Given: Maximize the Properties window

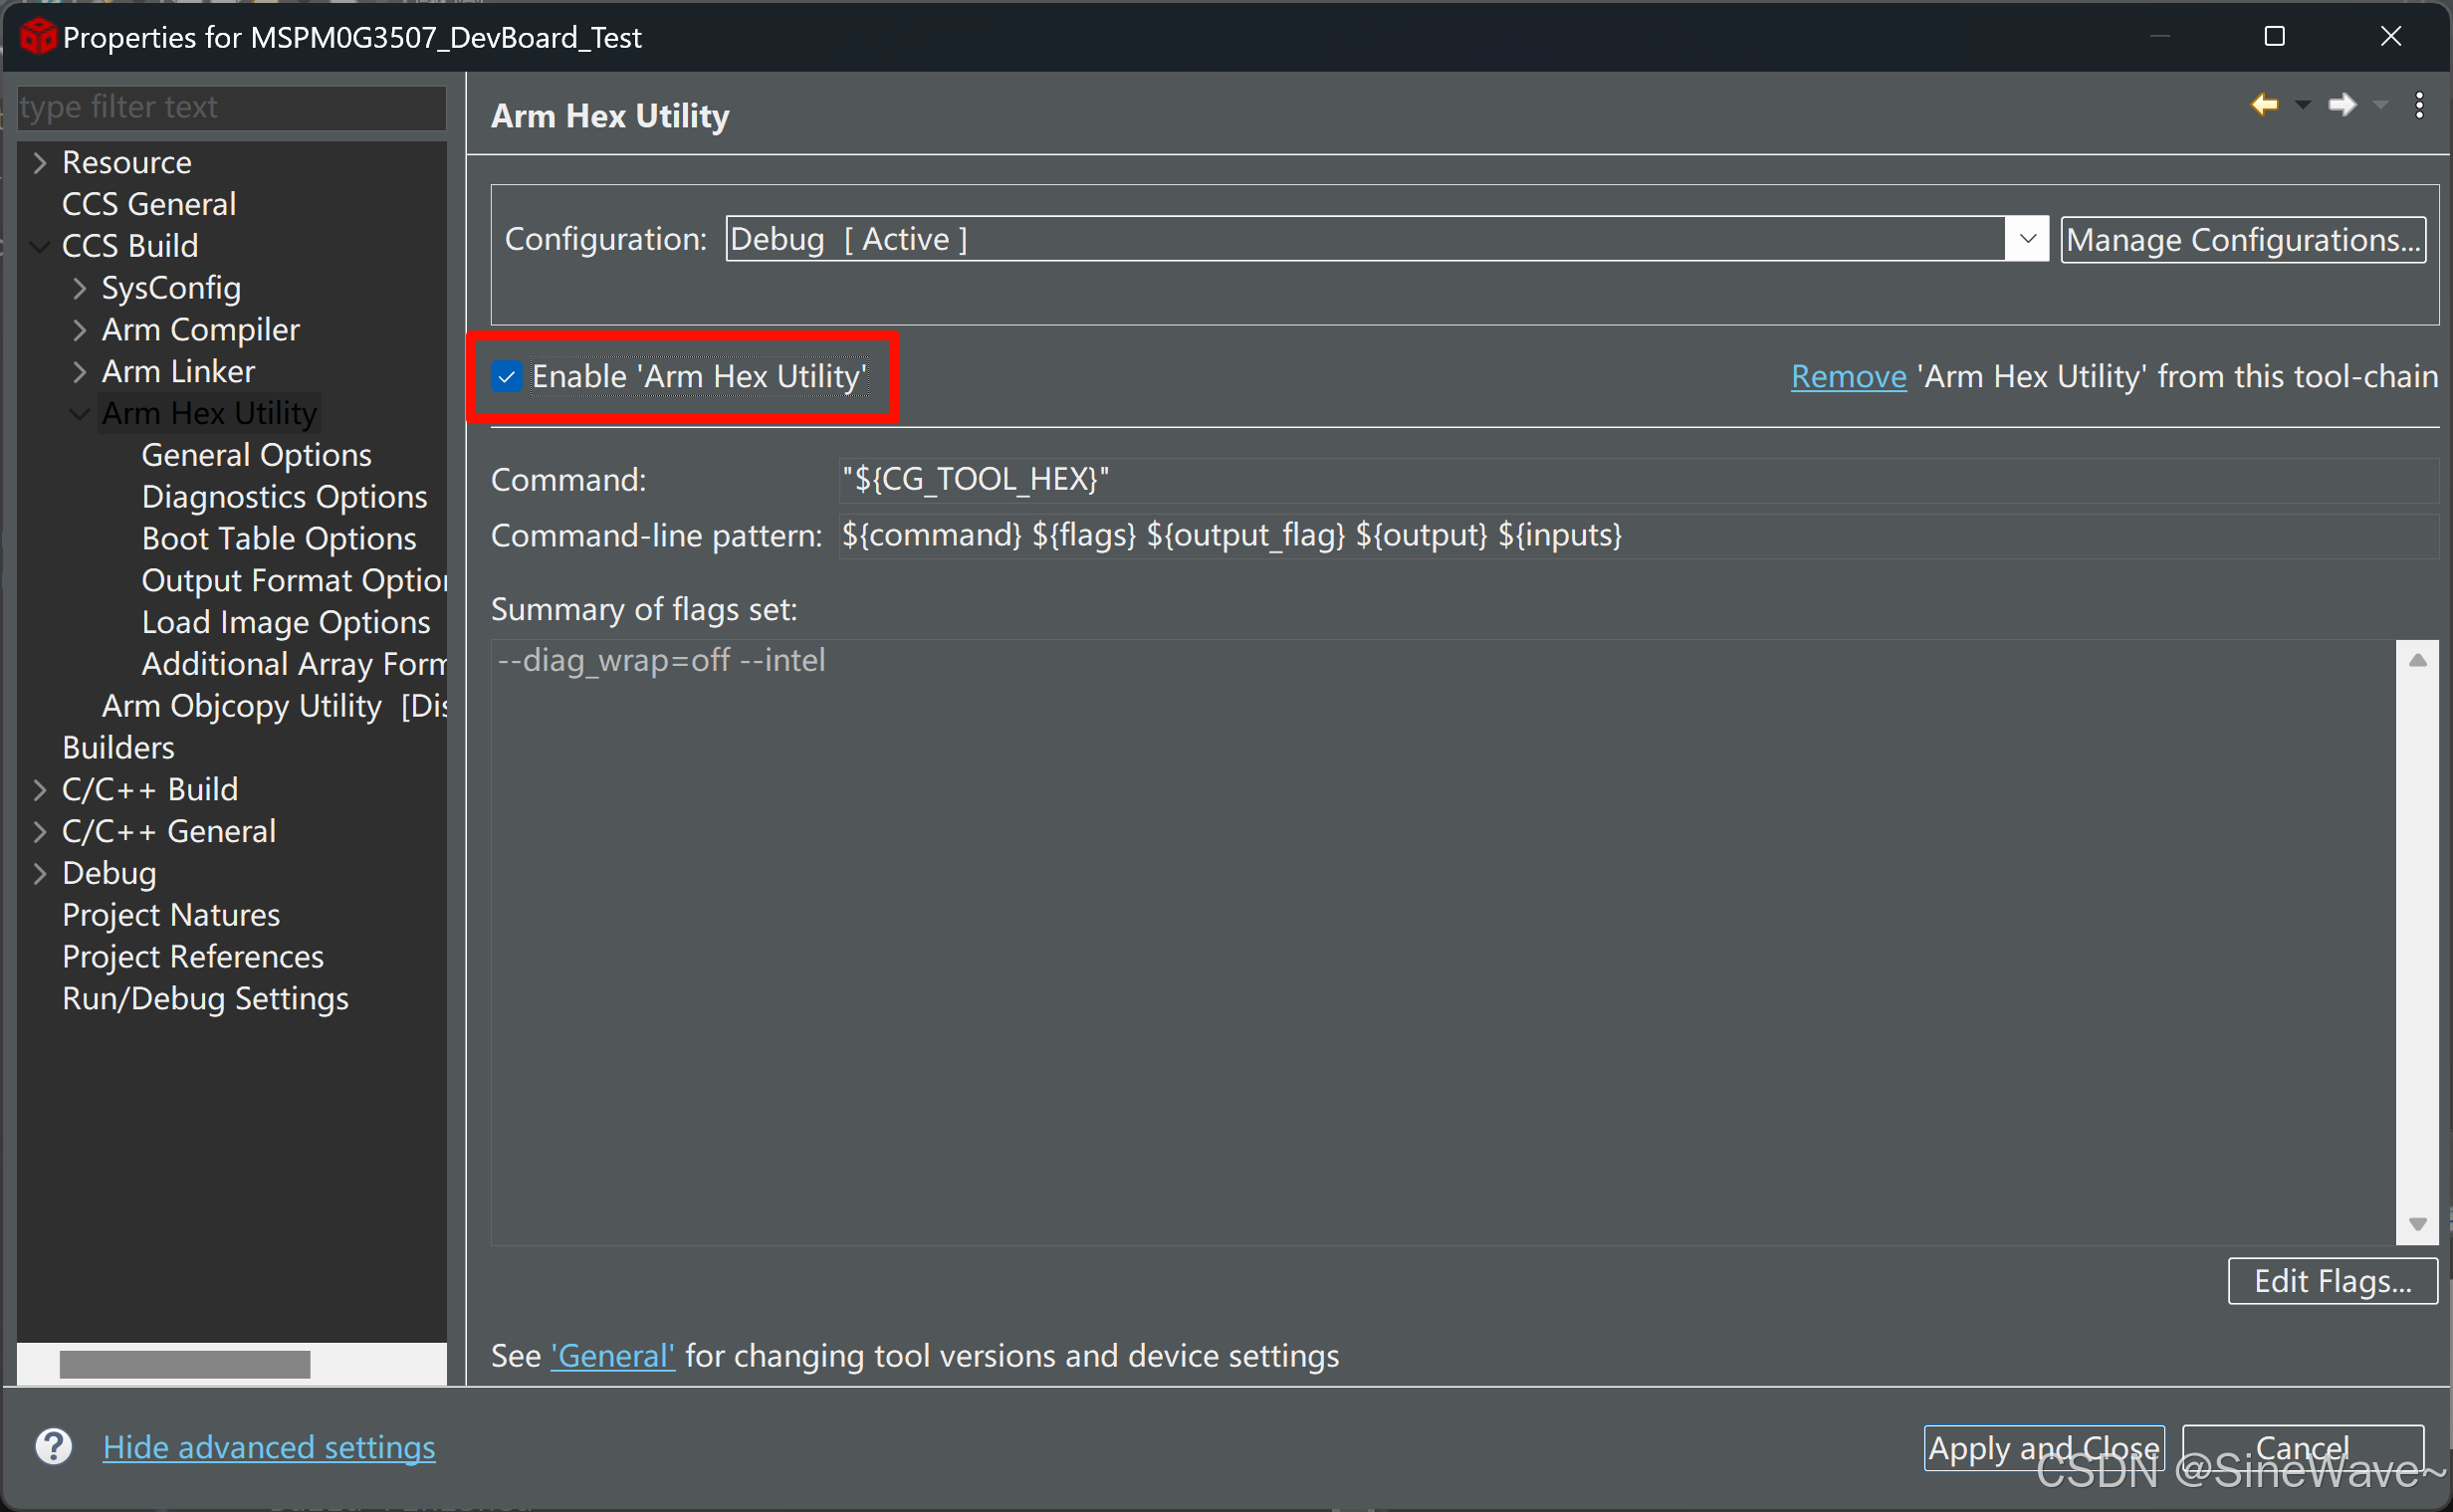Looking at the screenshot, I should [x=2274, y=36].
